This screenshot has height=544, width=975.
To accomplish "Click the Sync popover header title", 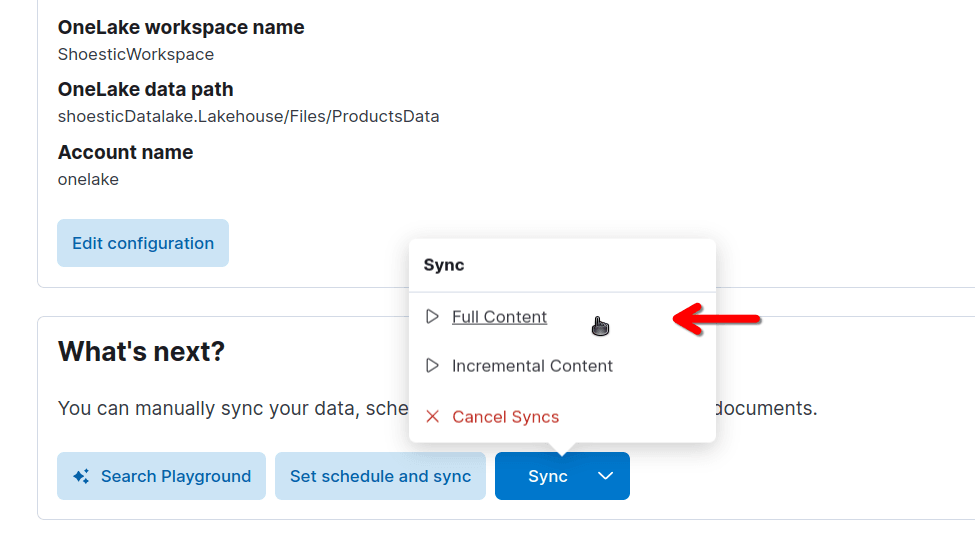I will (x=444, y=265).
